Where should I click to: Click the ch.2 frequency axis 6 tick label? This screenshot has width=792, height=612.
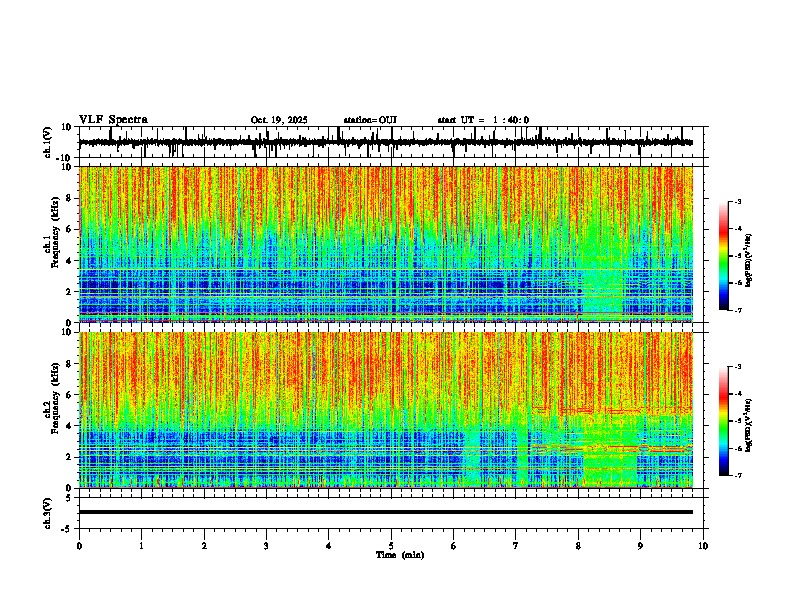(70, 395)
